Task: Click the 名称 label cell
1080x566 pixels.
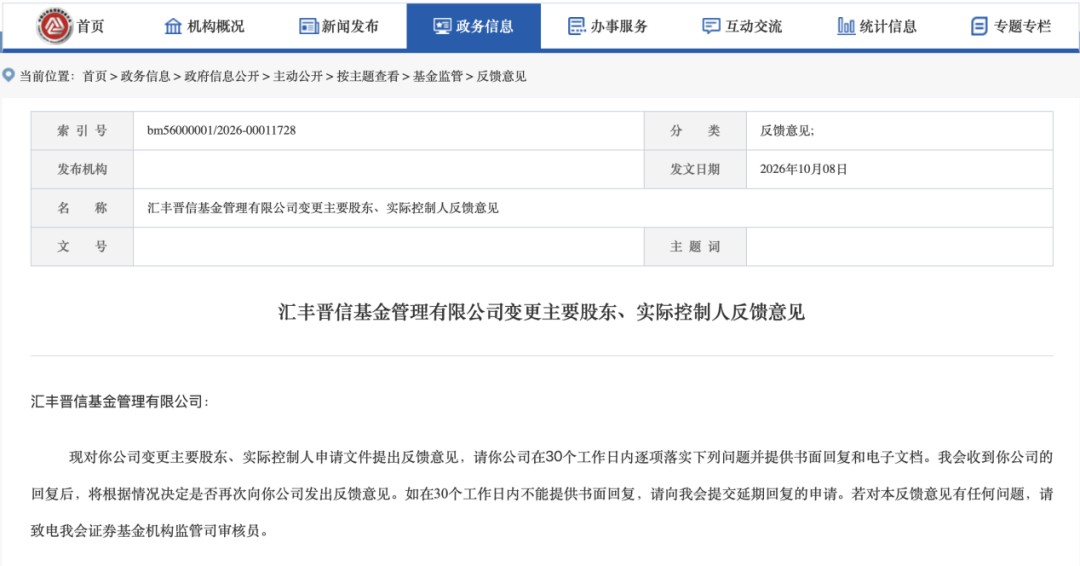Action: (82, 208)
